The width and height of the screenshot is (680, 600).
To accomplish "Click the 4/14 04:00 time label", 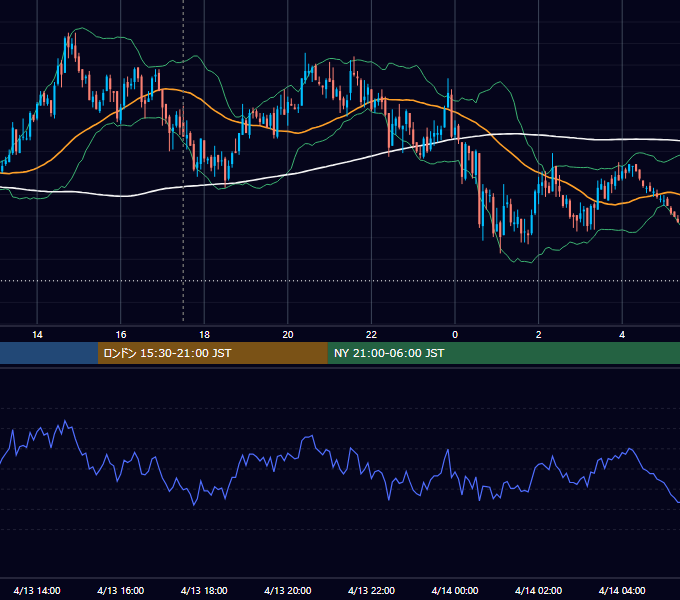I will pyautogui.click(x=622, y=590).
